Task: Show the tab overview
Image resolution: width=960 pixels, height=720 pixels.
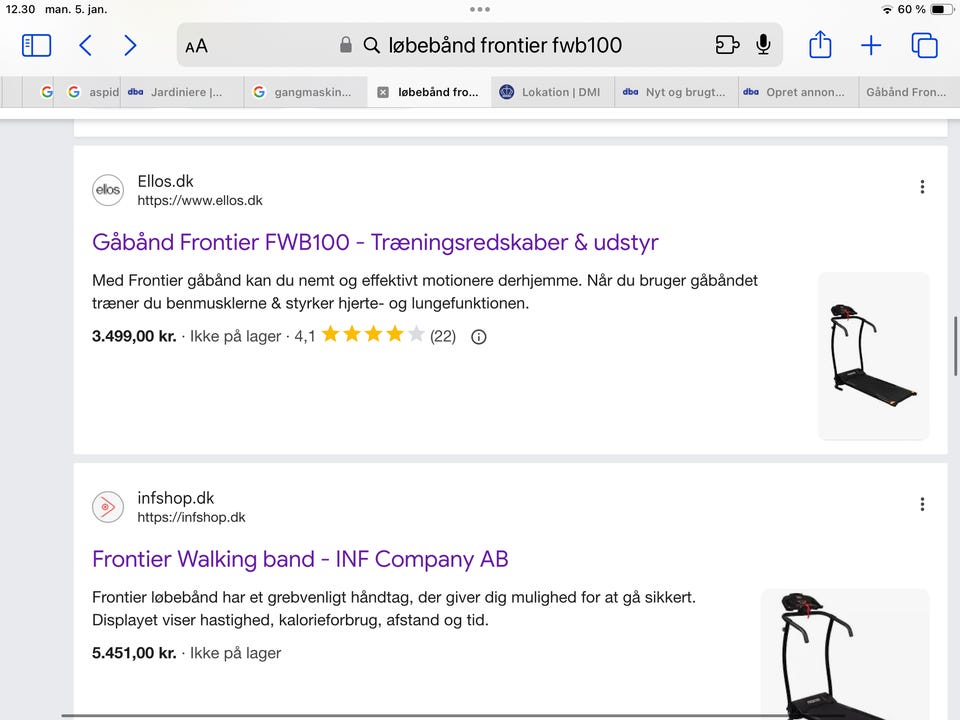Action: pyautogui.click(x=924, y=45)
